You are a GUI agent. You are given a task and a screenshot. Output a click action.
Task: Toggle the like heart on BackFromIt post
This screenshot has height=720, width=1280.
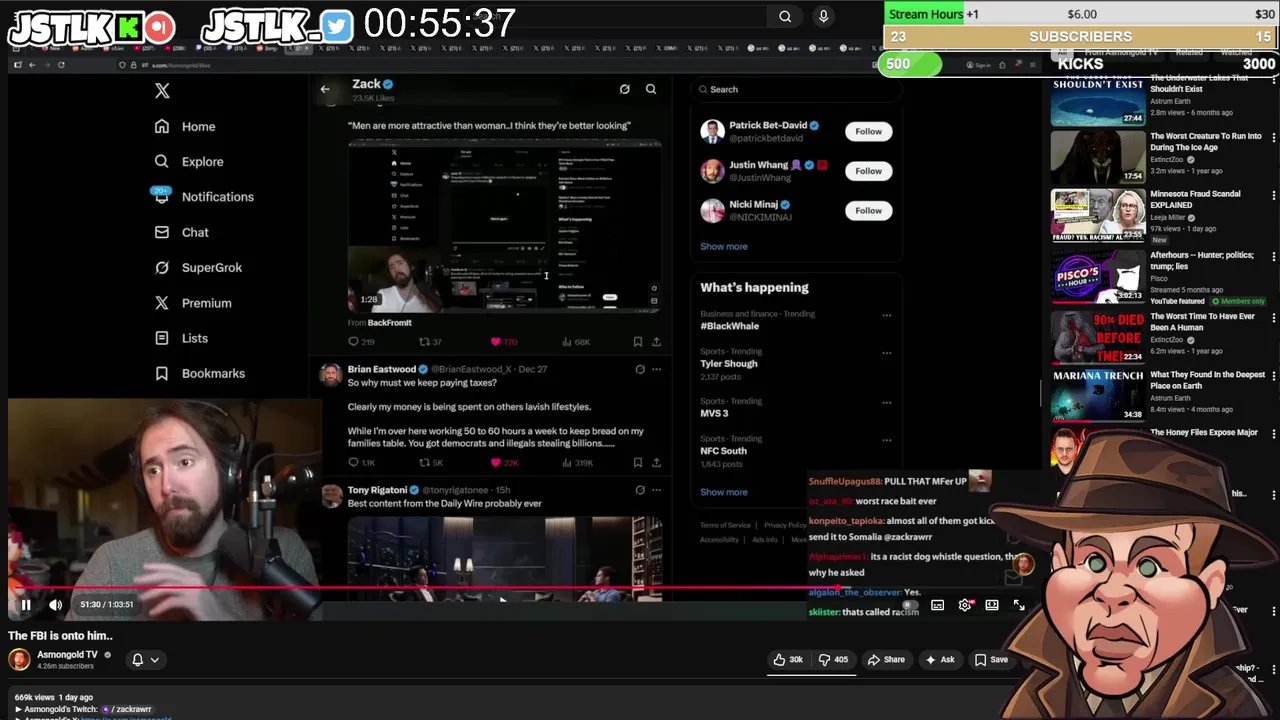coord(495,342)
